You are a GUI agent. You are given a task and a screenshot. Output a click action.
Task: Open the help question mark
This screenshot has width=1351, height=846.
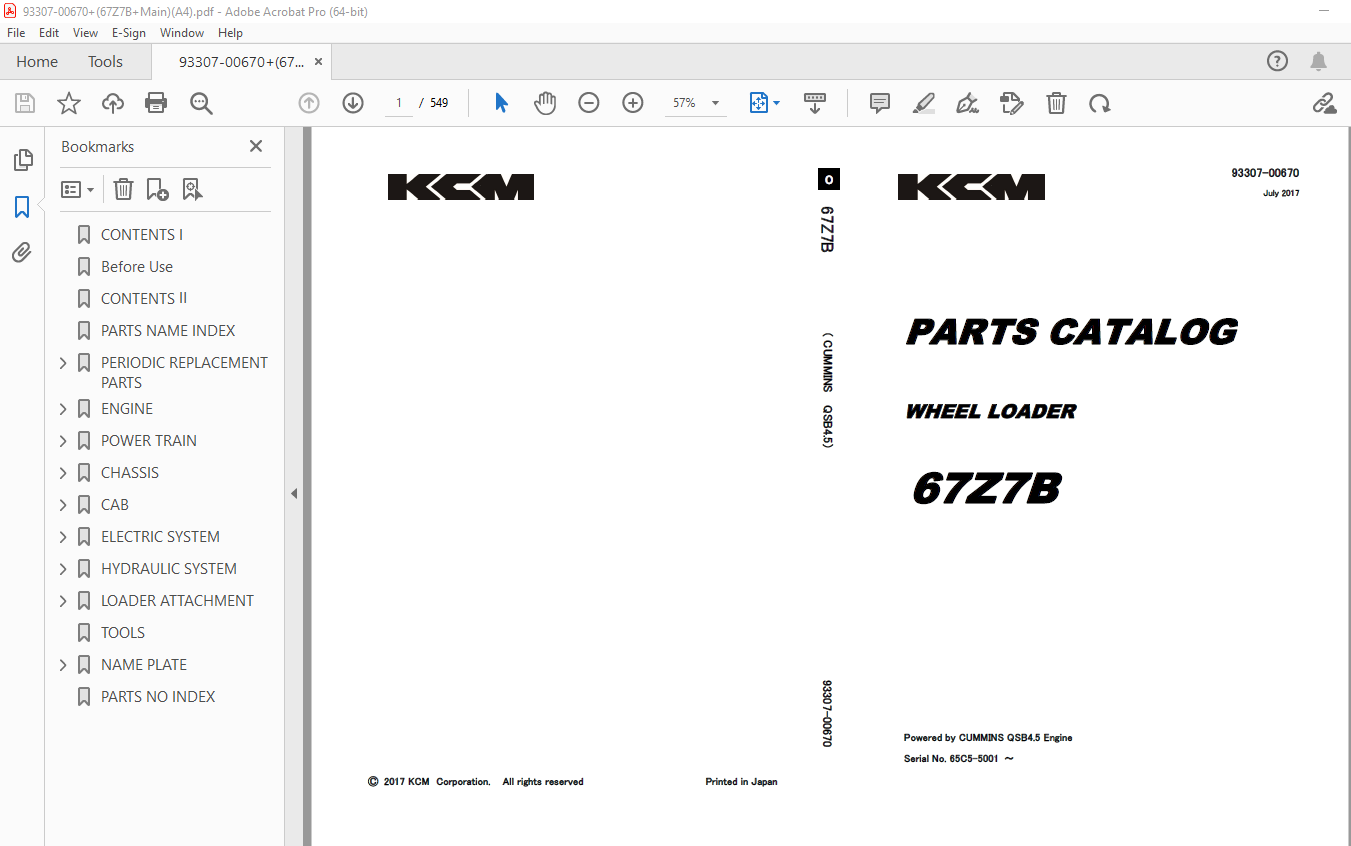pos(1278,61)
